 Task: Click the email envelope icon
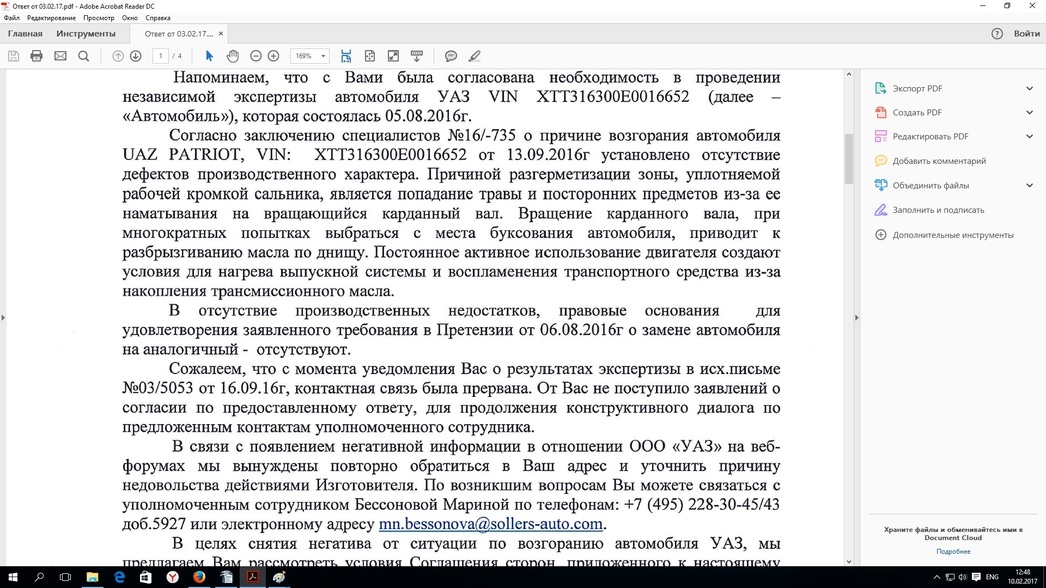[60, 56]
